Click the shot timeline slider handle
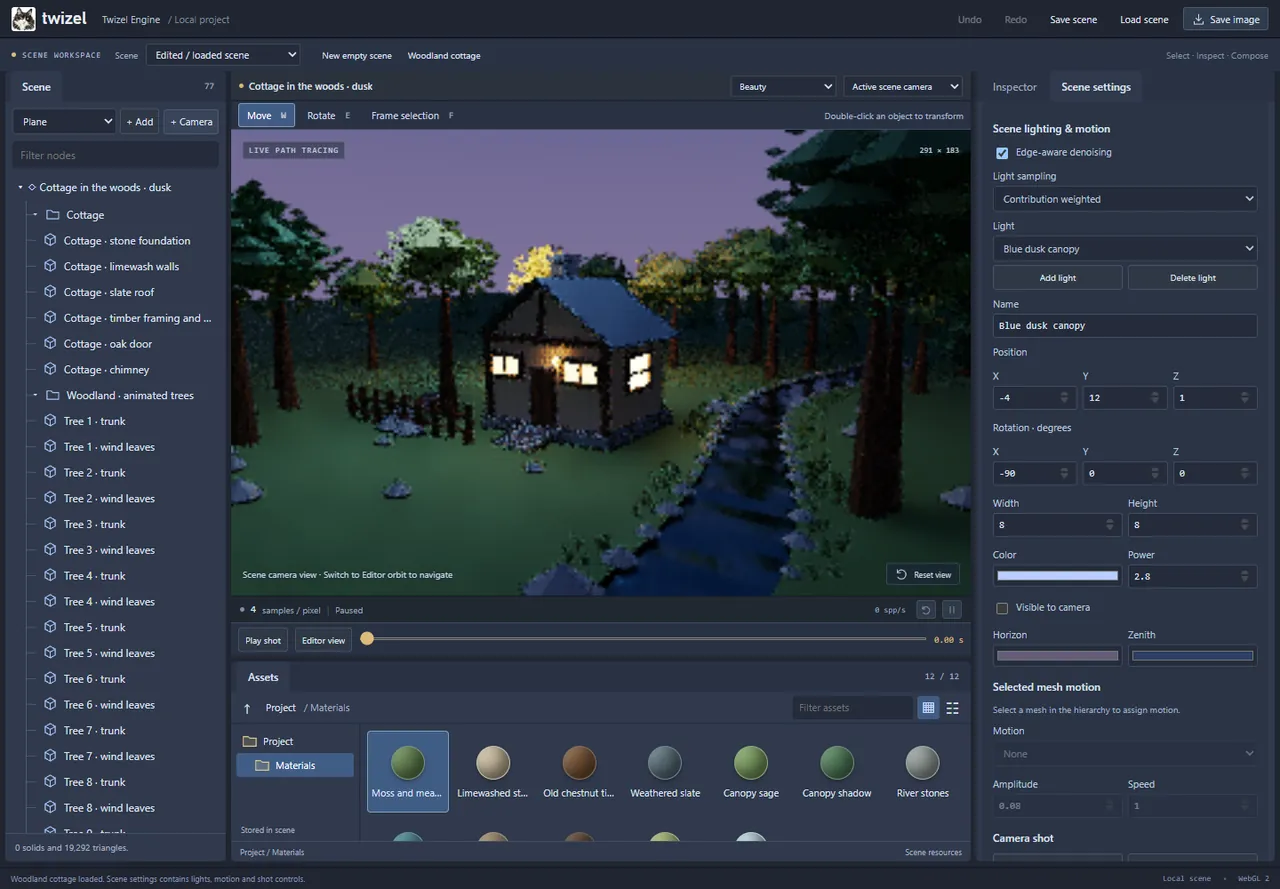The width and height of the screenshot is (1280, 889). (x=367, y=639)
